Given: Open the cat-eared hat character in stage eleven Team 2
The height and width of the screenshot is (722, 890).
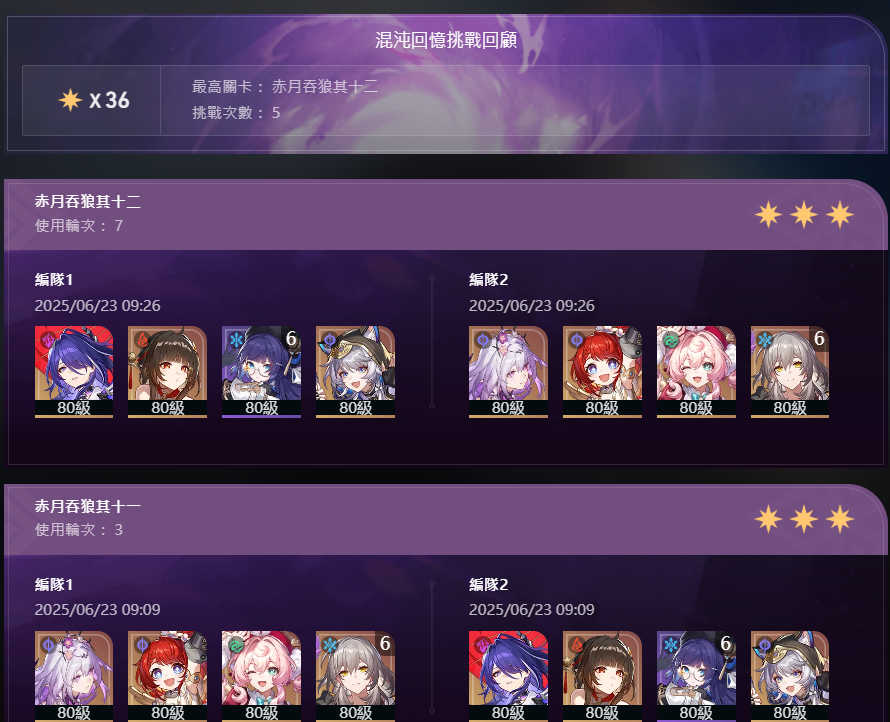Looking at the screenshot, I should tap(790, 676).
